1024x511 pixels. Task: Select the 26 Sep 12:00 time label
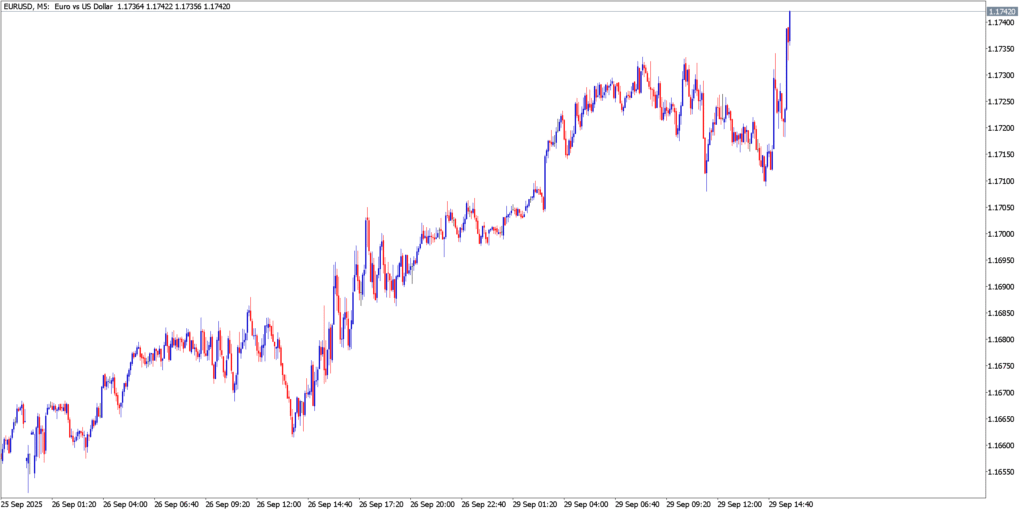(279, 504)
